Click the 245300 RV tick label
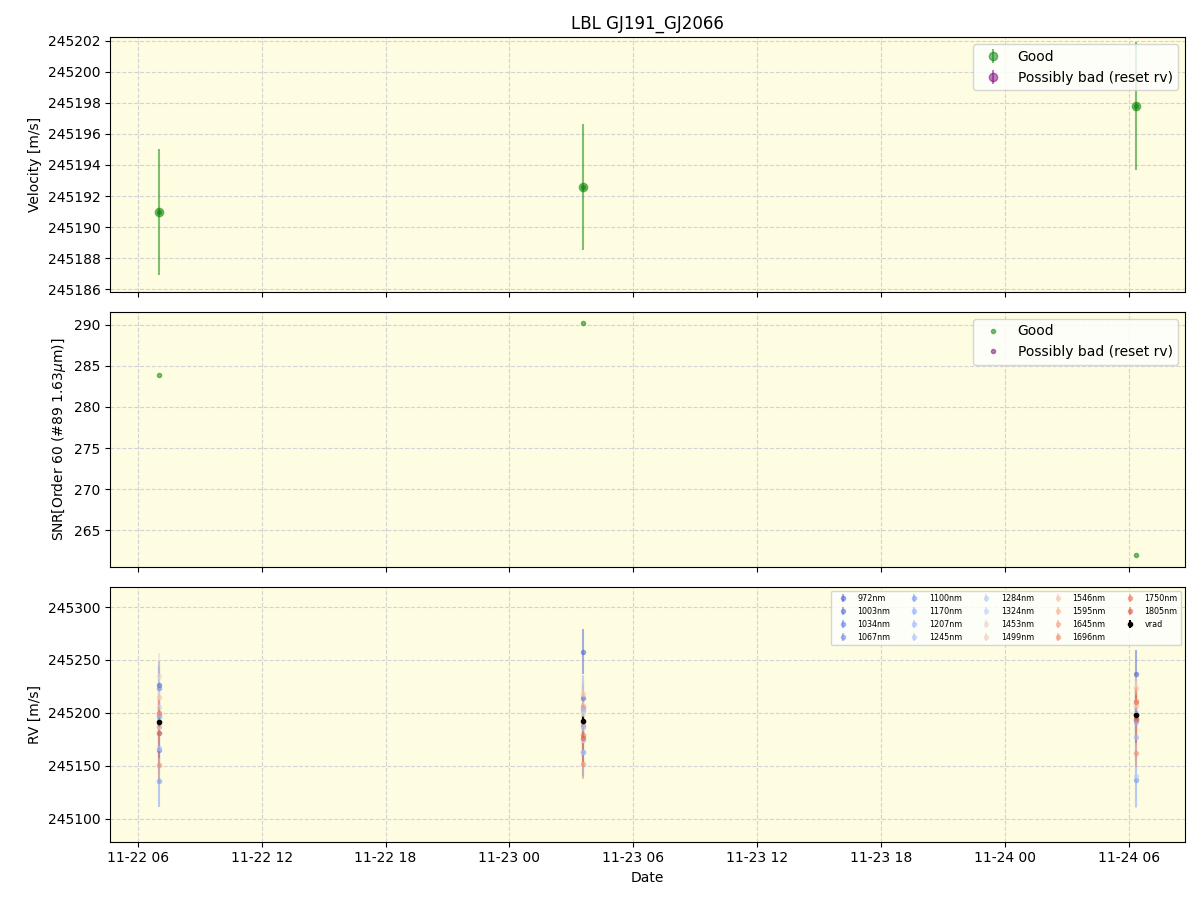Image resolution: width=1200 pixels, height=900 pixels. click(x=75, y=608)
